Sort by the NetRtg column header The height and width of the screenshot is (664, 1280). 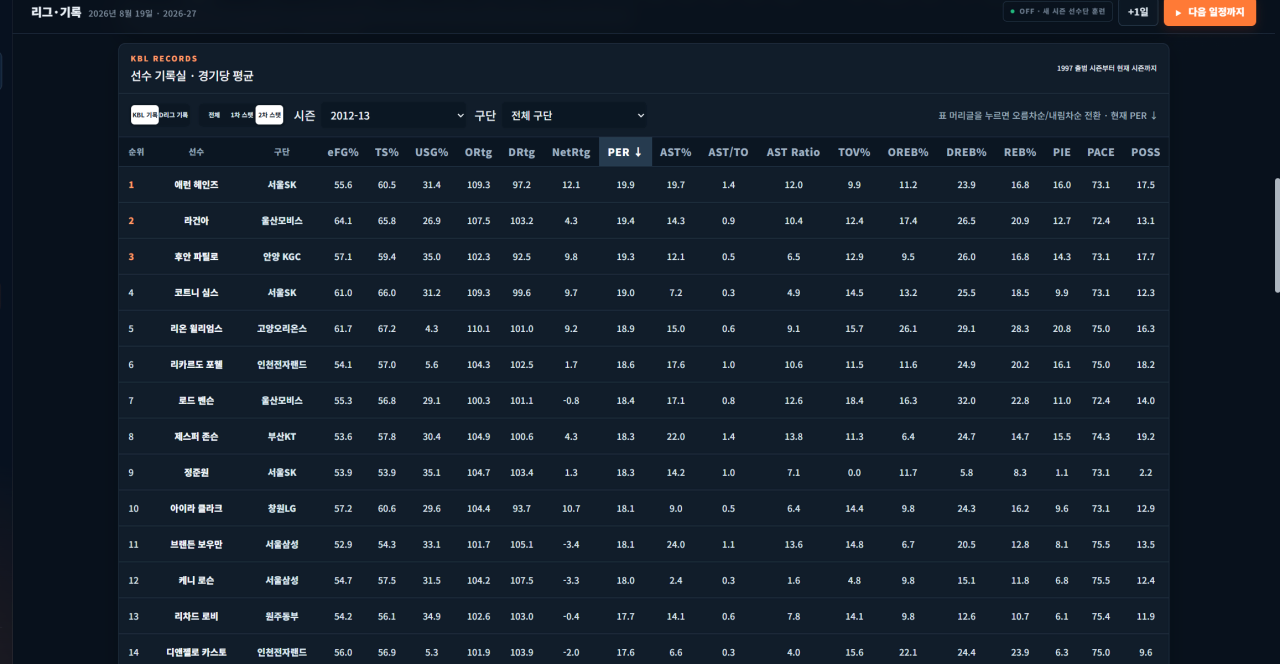[x=571, y=152]
